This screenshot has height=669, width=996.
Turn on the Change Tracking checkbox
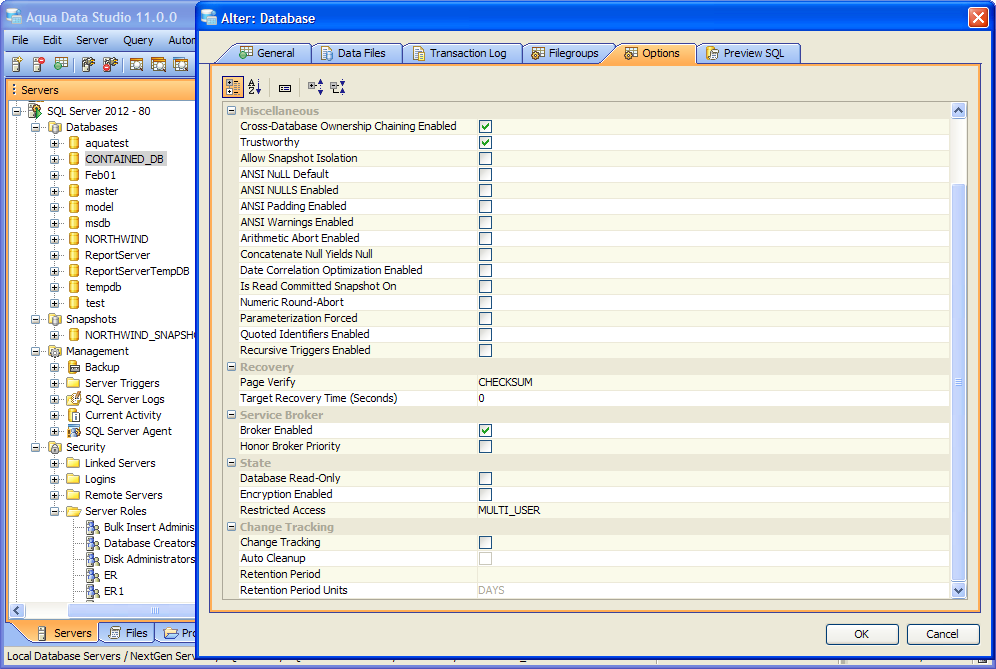click(485, 543)
